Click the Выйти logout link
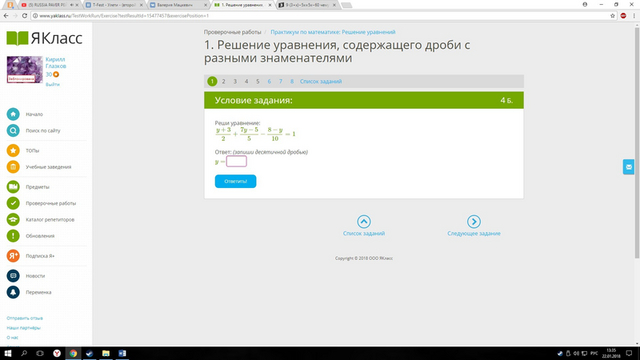This screenshot has width=640, height=360. tap(53, 84)
